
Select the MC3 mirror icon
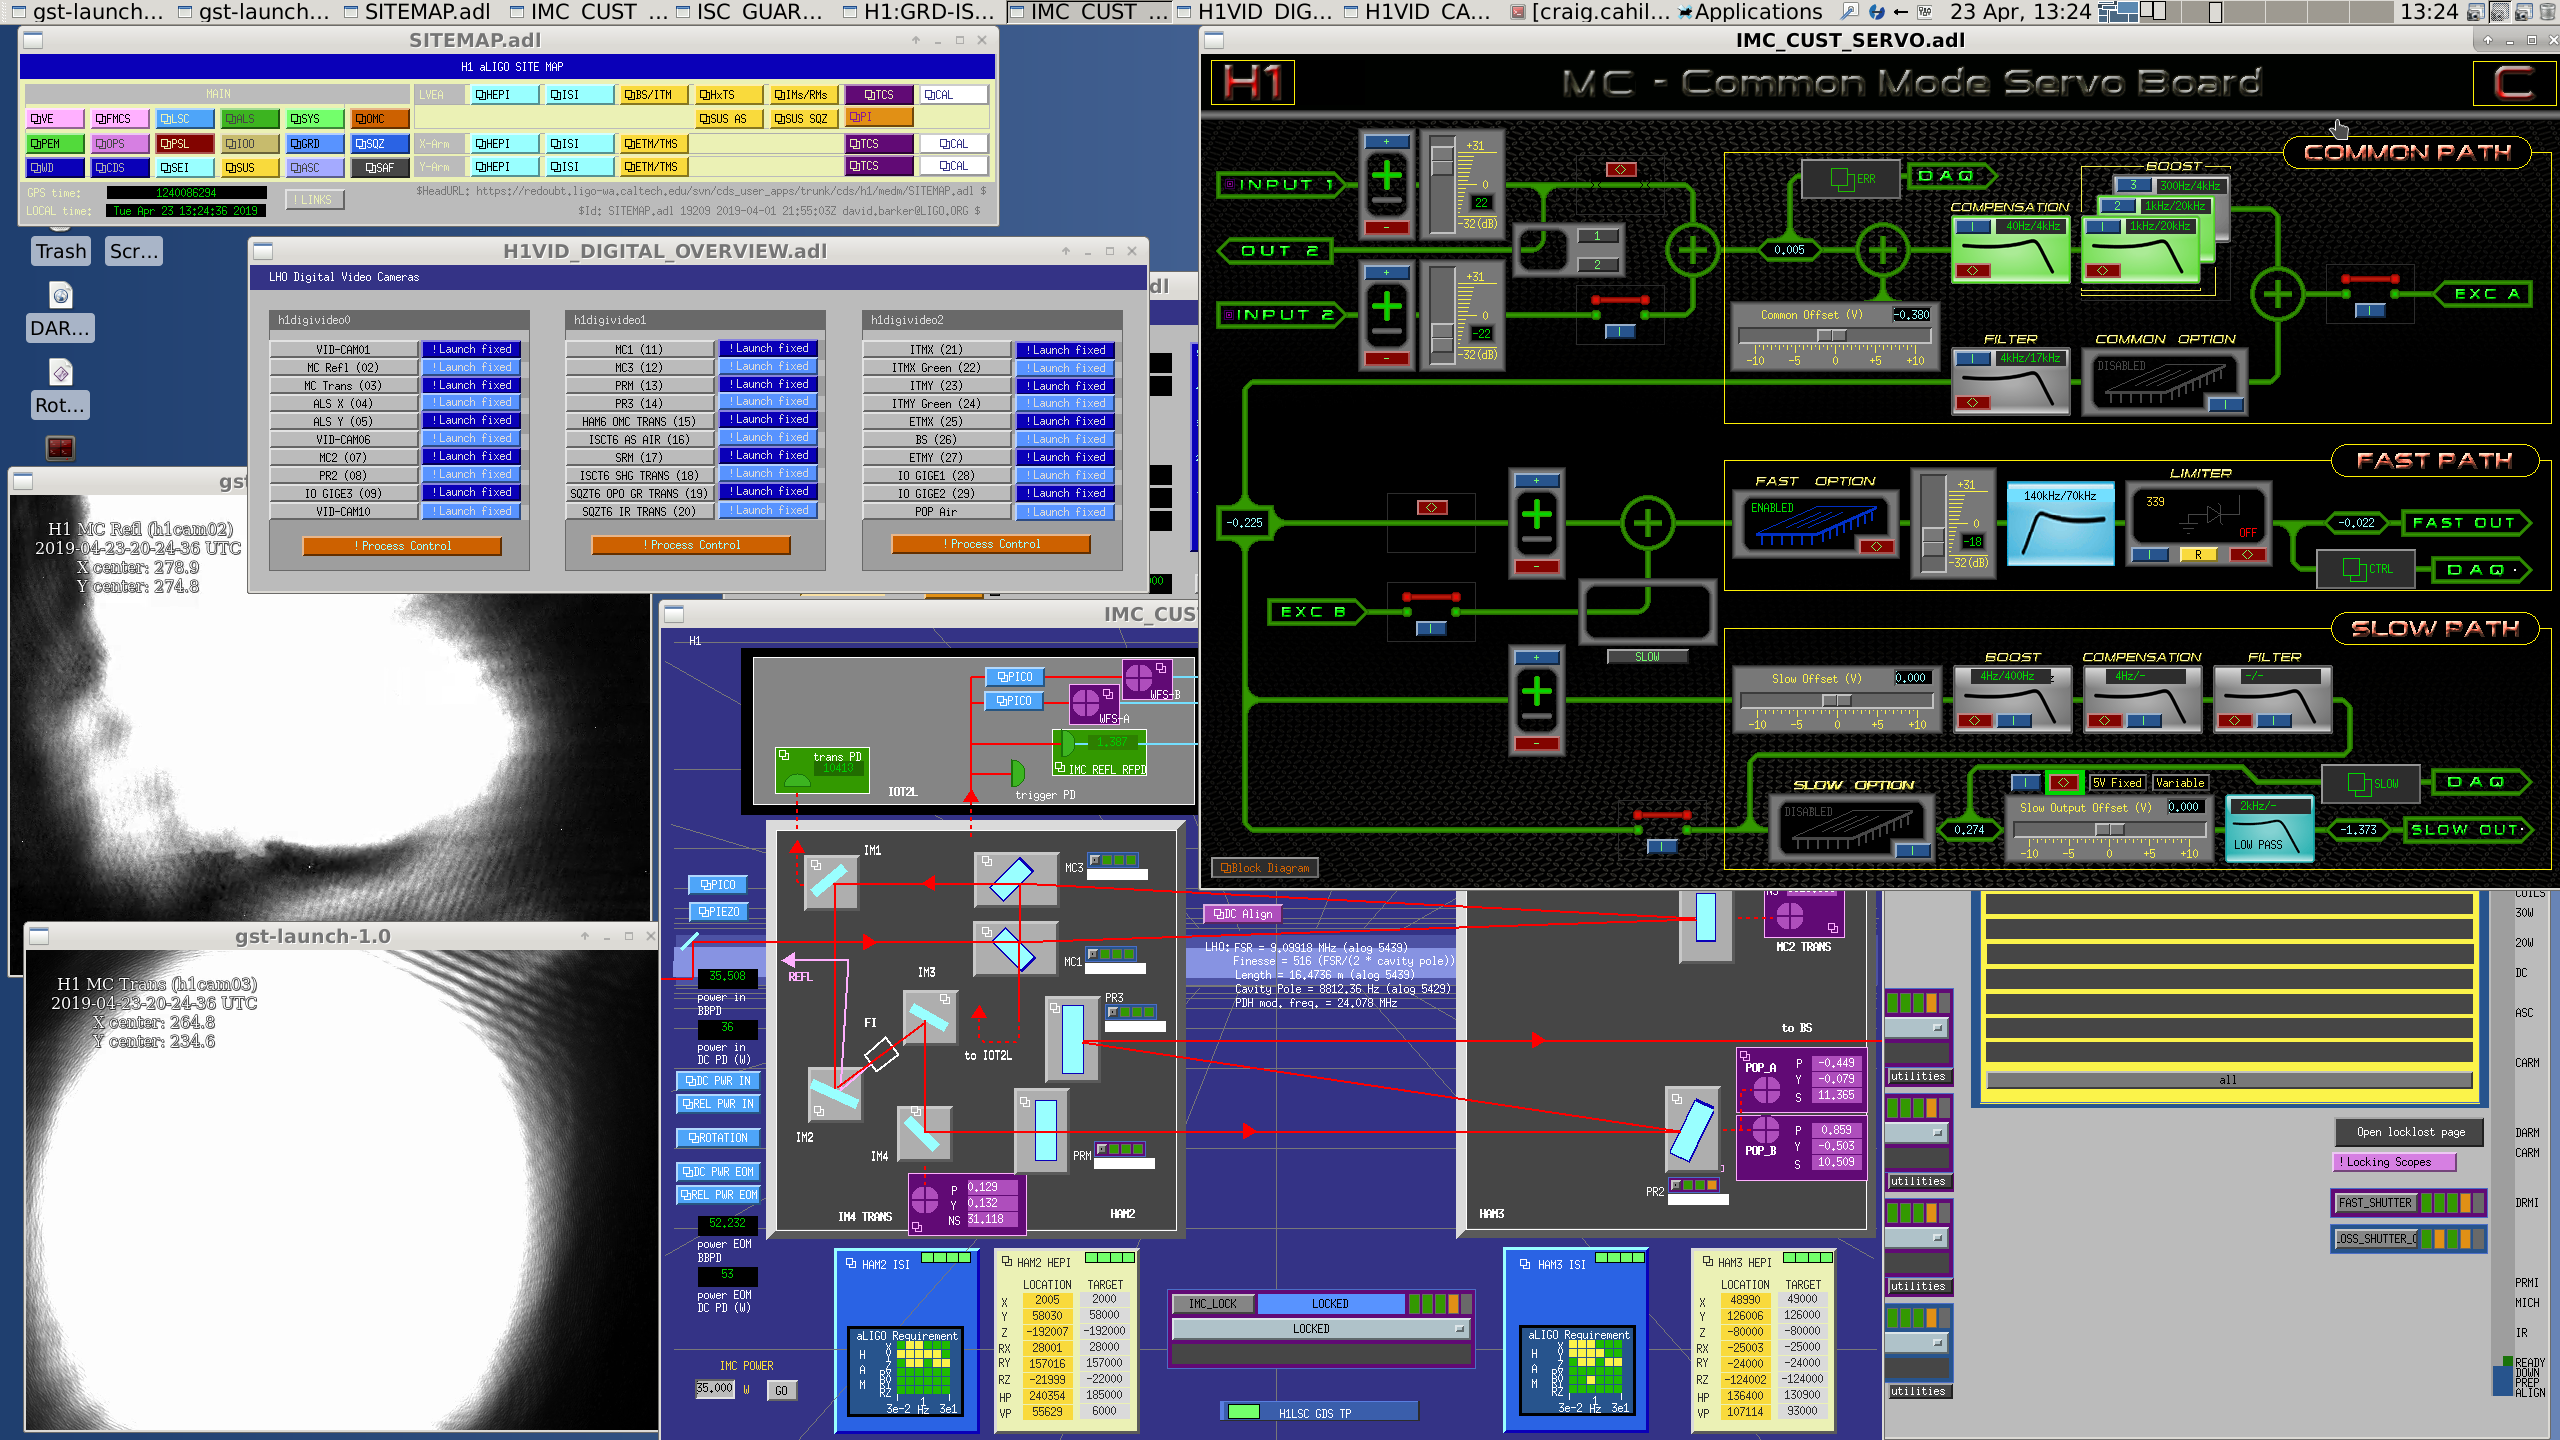coord(1016,880)
